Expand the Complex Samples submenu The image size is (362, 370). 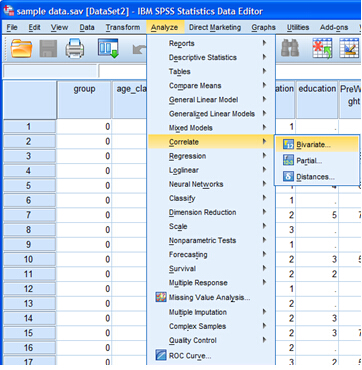(x=211, y=326)
